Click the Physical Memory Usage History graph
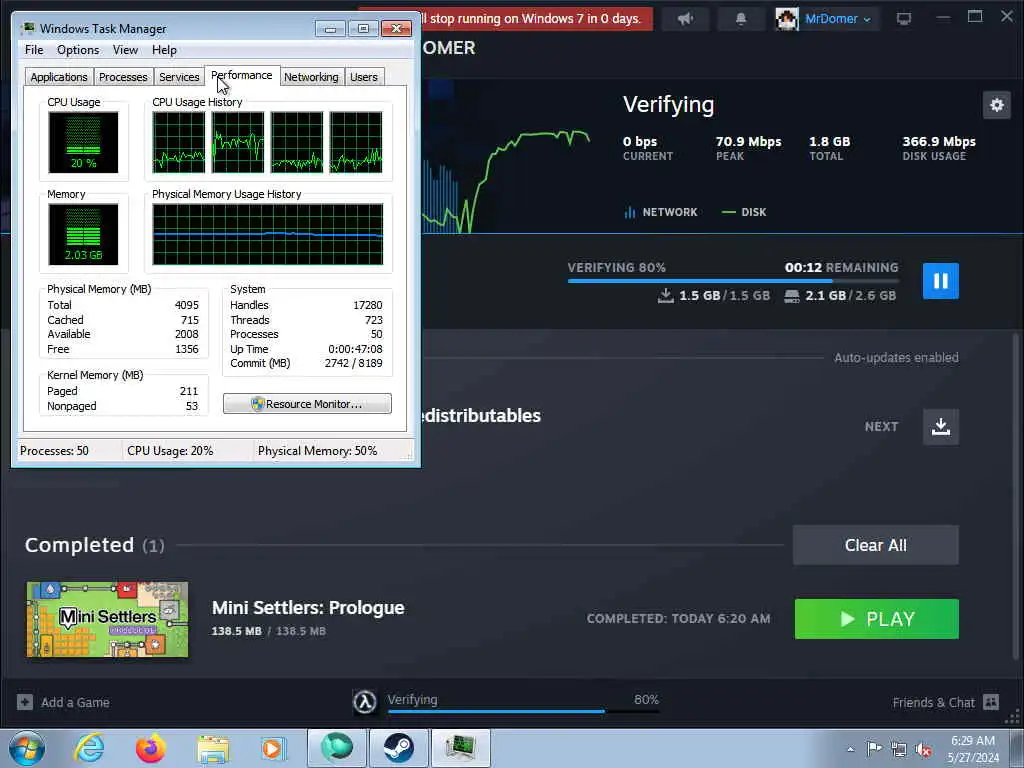Viewport: 1024px width, 768px height. pyautogui.click(x=268, y=234)
